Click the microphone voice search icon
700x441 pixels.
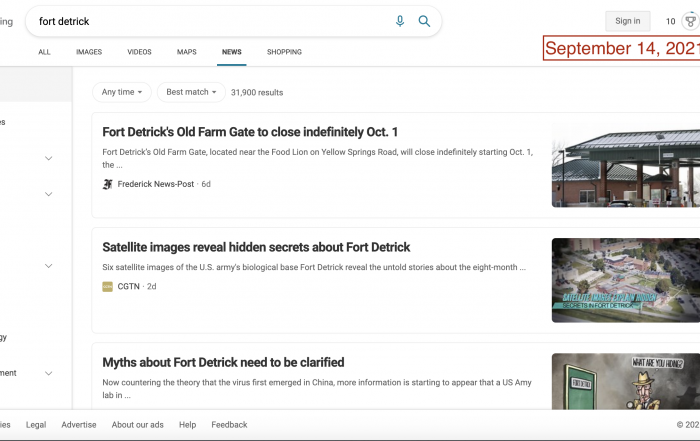tap(400, 21)
